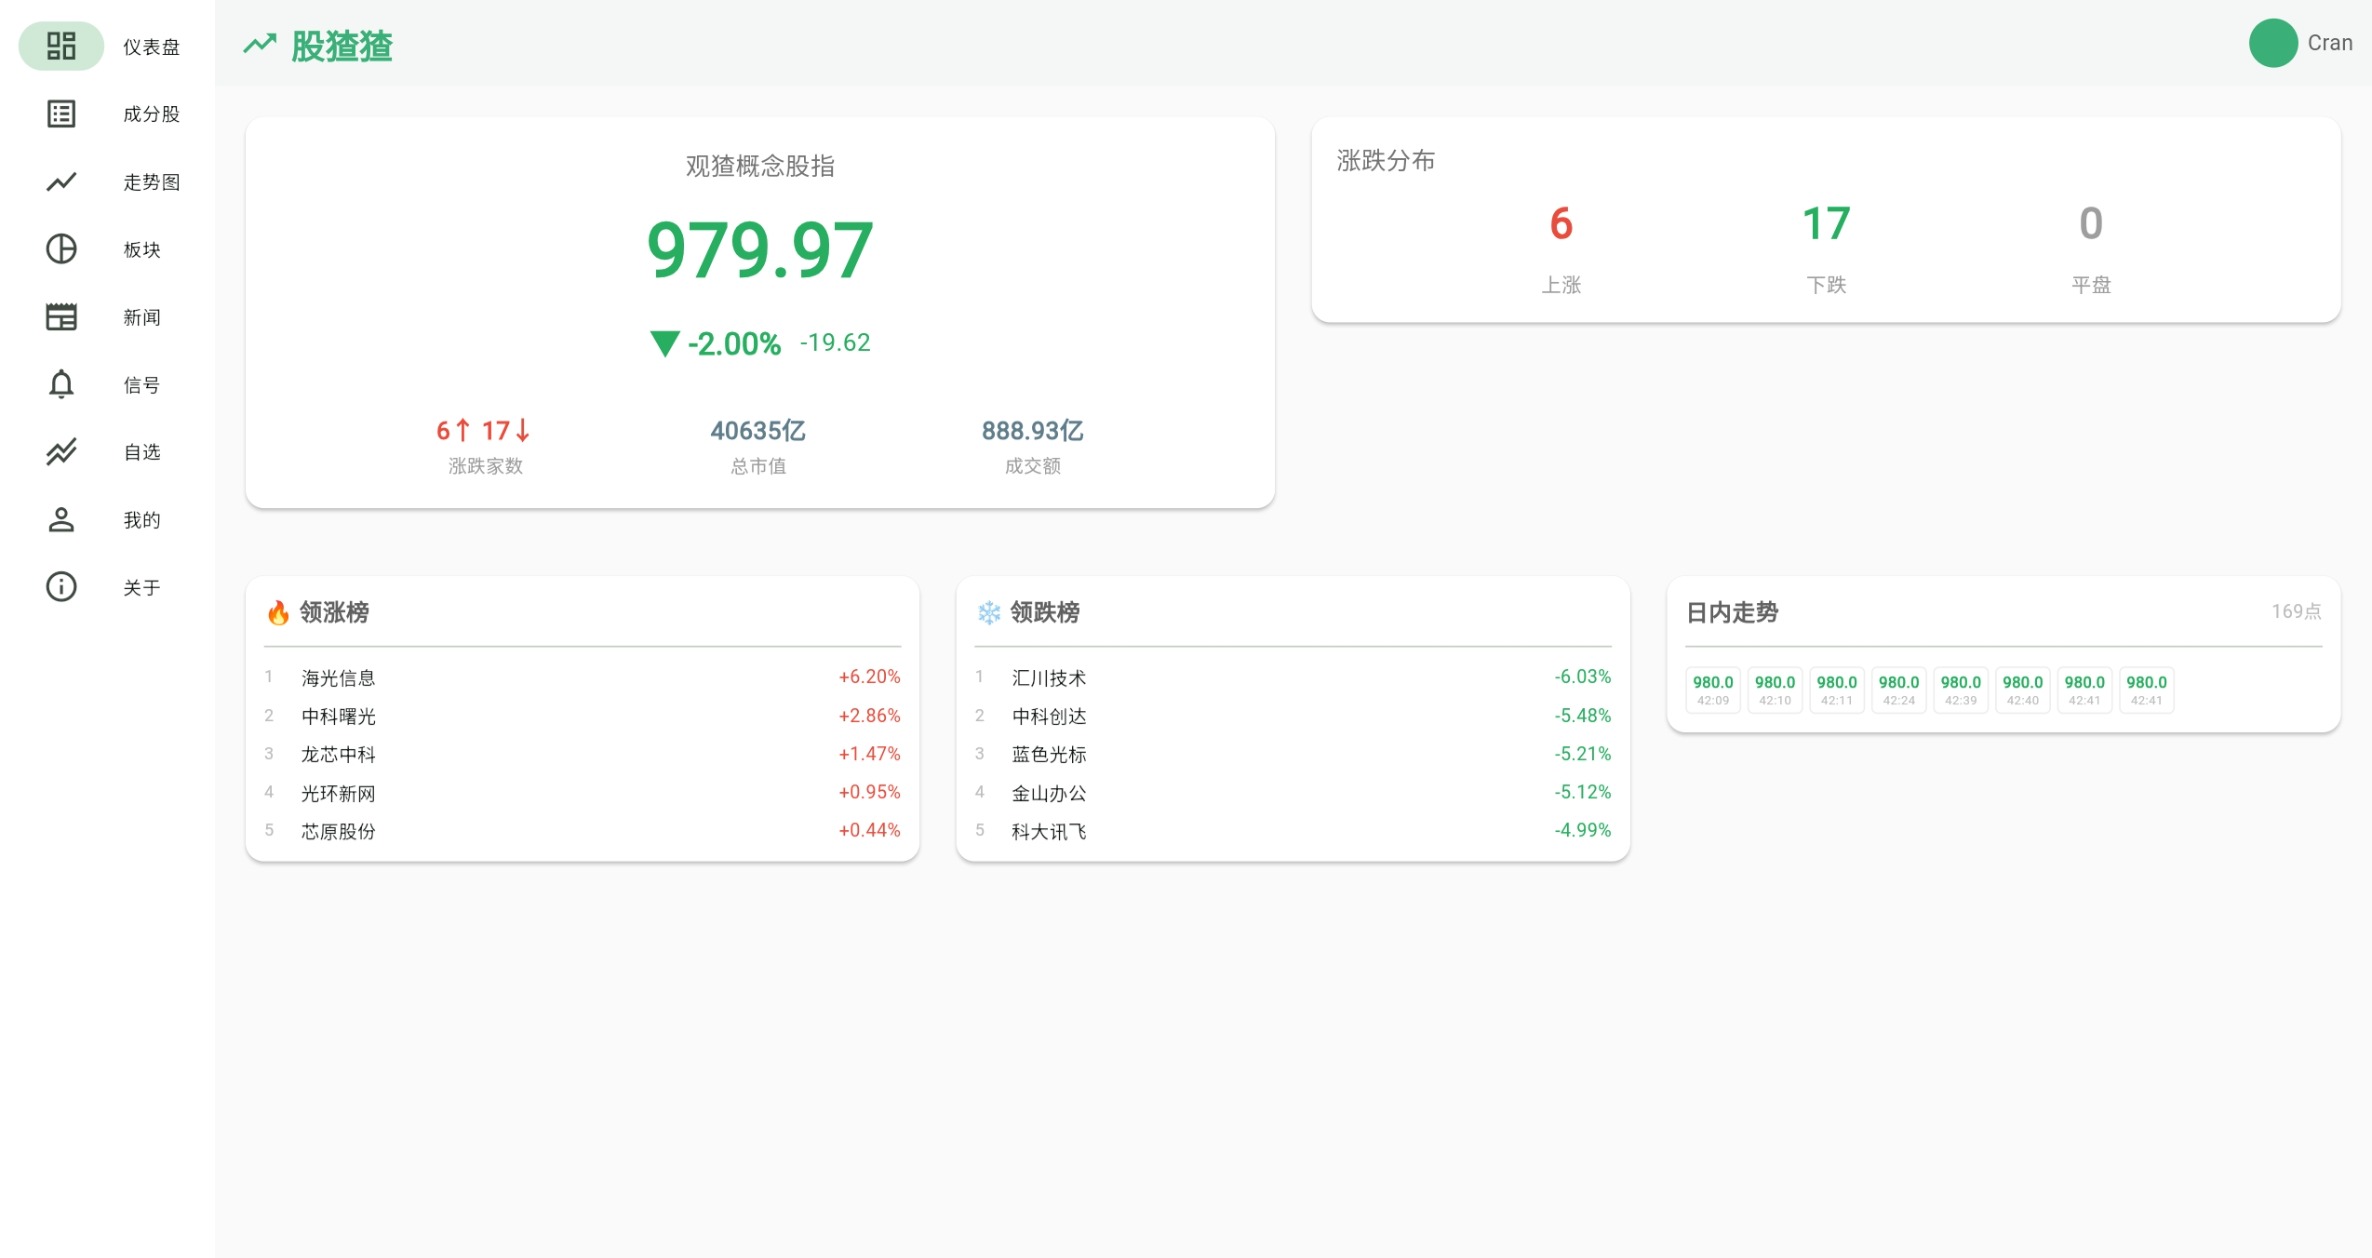Select 中科创达 row
The image size is (2372, 1258).
coord(1293,716)
